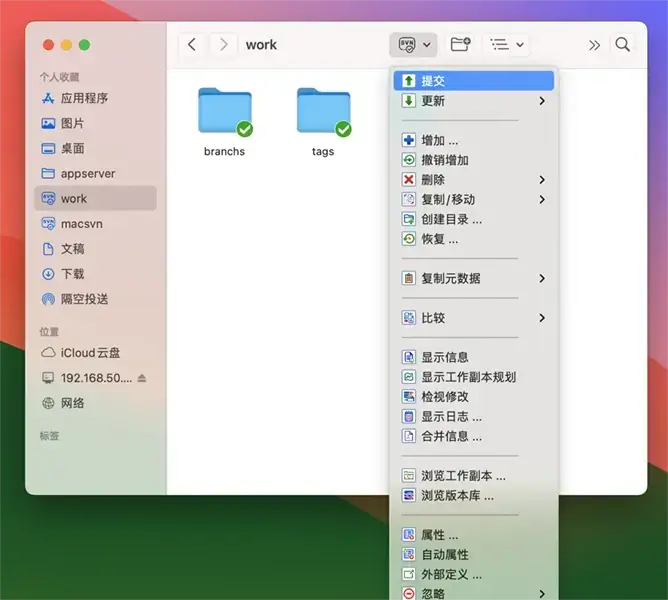The width and height of the screenshot is (668, 600).
Task: Eject the 192.168.50 network volume
Action: 142,378
